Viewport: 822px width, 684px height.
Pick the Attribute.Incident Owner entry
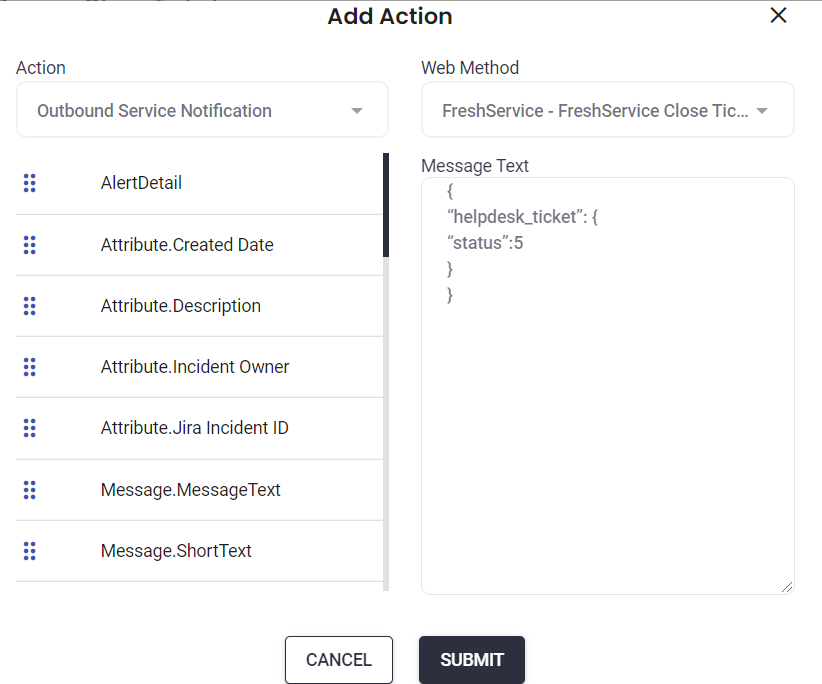(x=195, y=367)
